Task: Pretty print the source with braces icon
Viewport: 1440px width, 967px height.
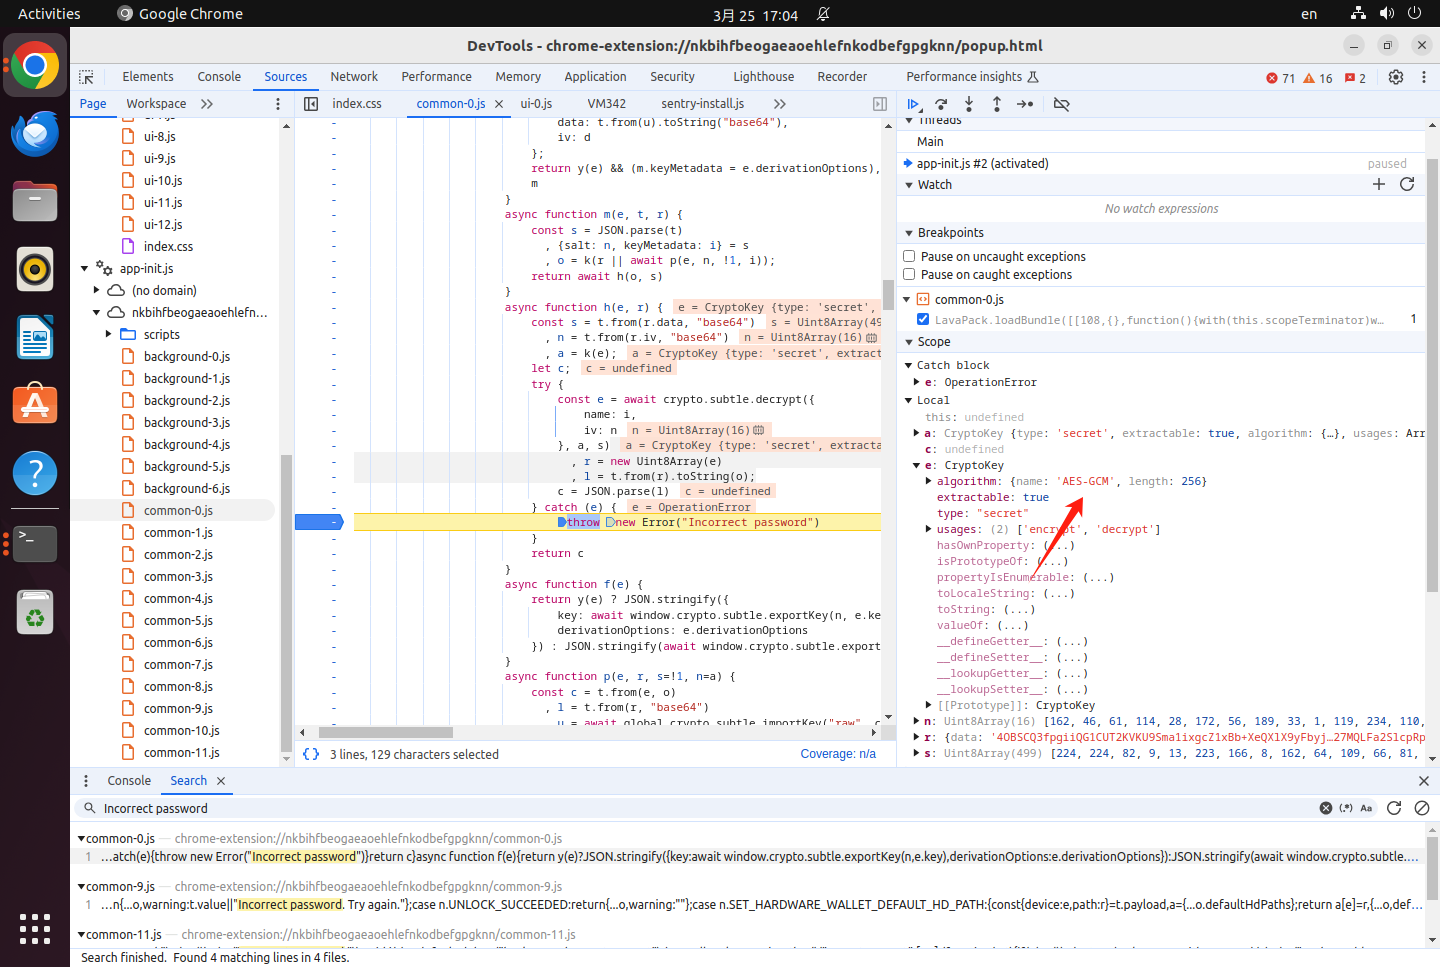Action: click(x=311, y=754)
